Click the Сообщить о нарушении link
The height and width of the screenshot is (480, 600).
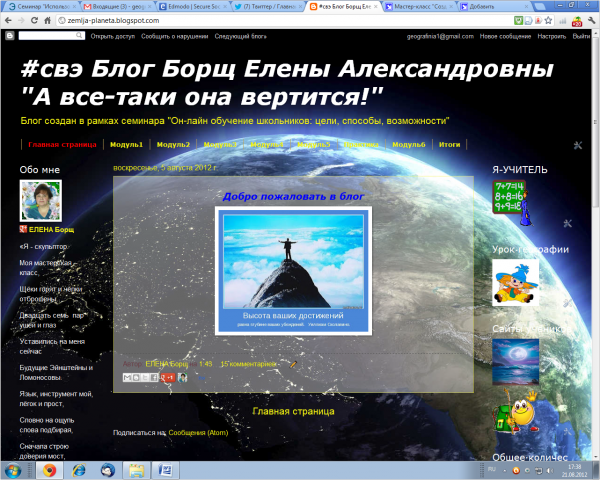coord(174,36)
